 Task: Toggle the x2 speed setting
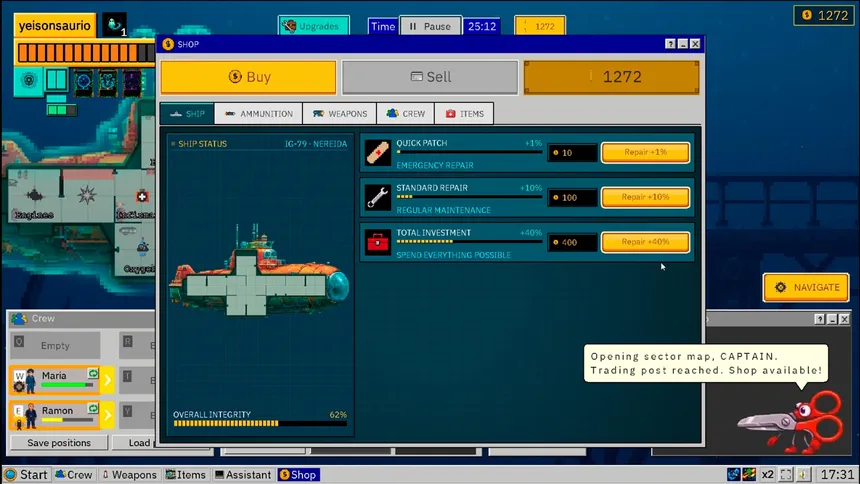[767, 474]
